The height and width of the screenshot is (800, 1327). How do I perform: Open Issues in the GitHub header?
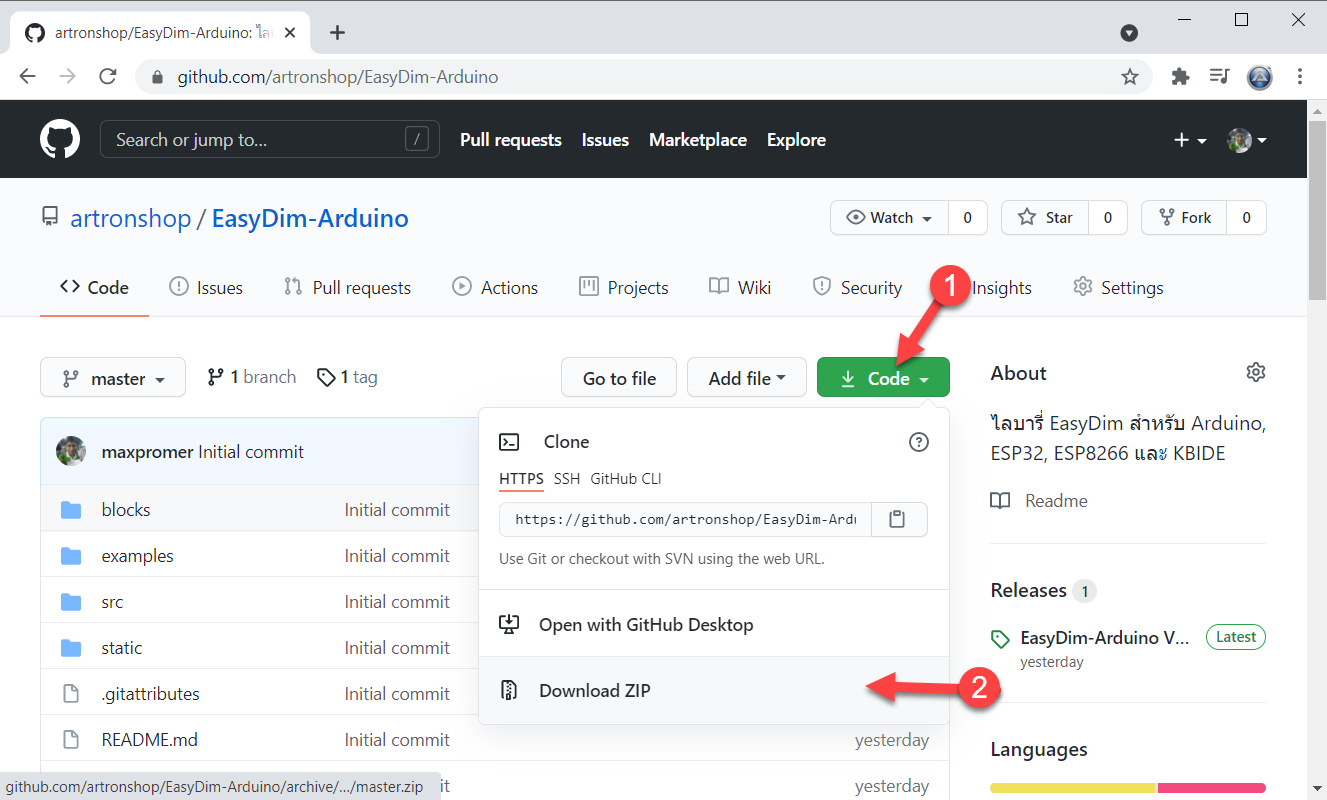point(605,140)
